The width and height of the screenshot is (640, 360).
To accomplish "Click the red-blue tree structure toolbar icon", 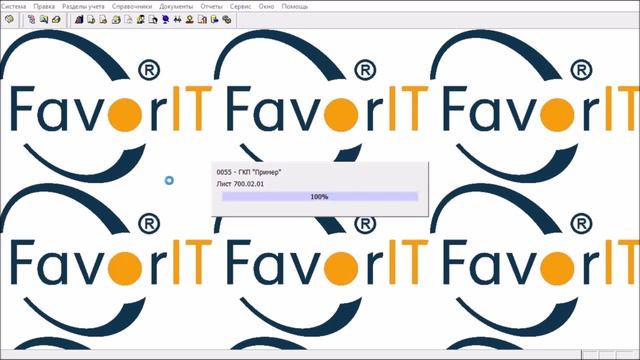I will point(31,20).
